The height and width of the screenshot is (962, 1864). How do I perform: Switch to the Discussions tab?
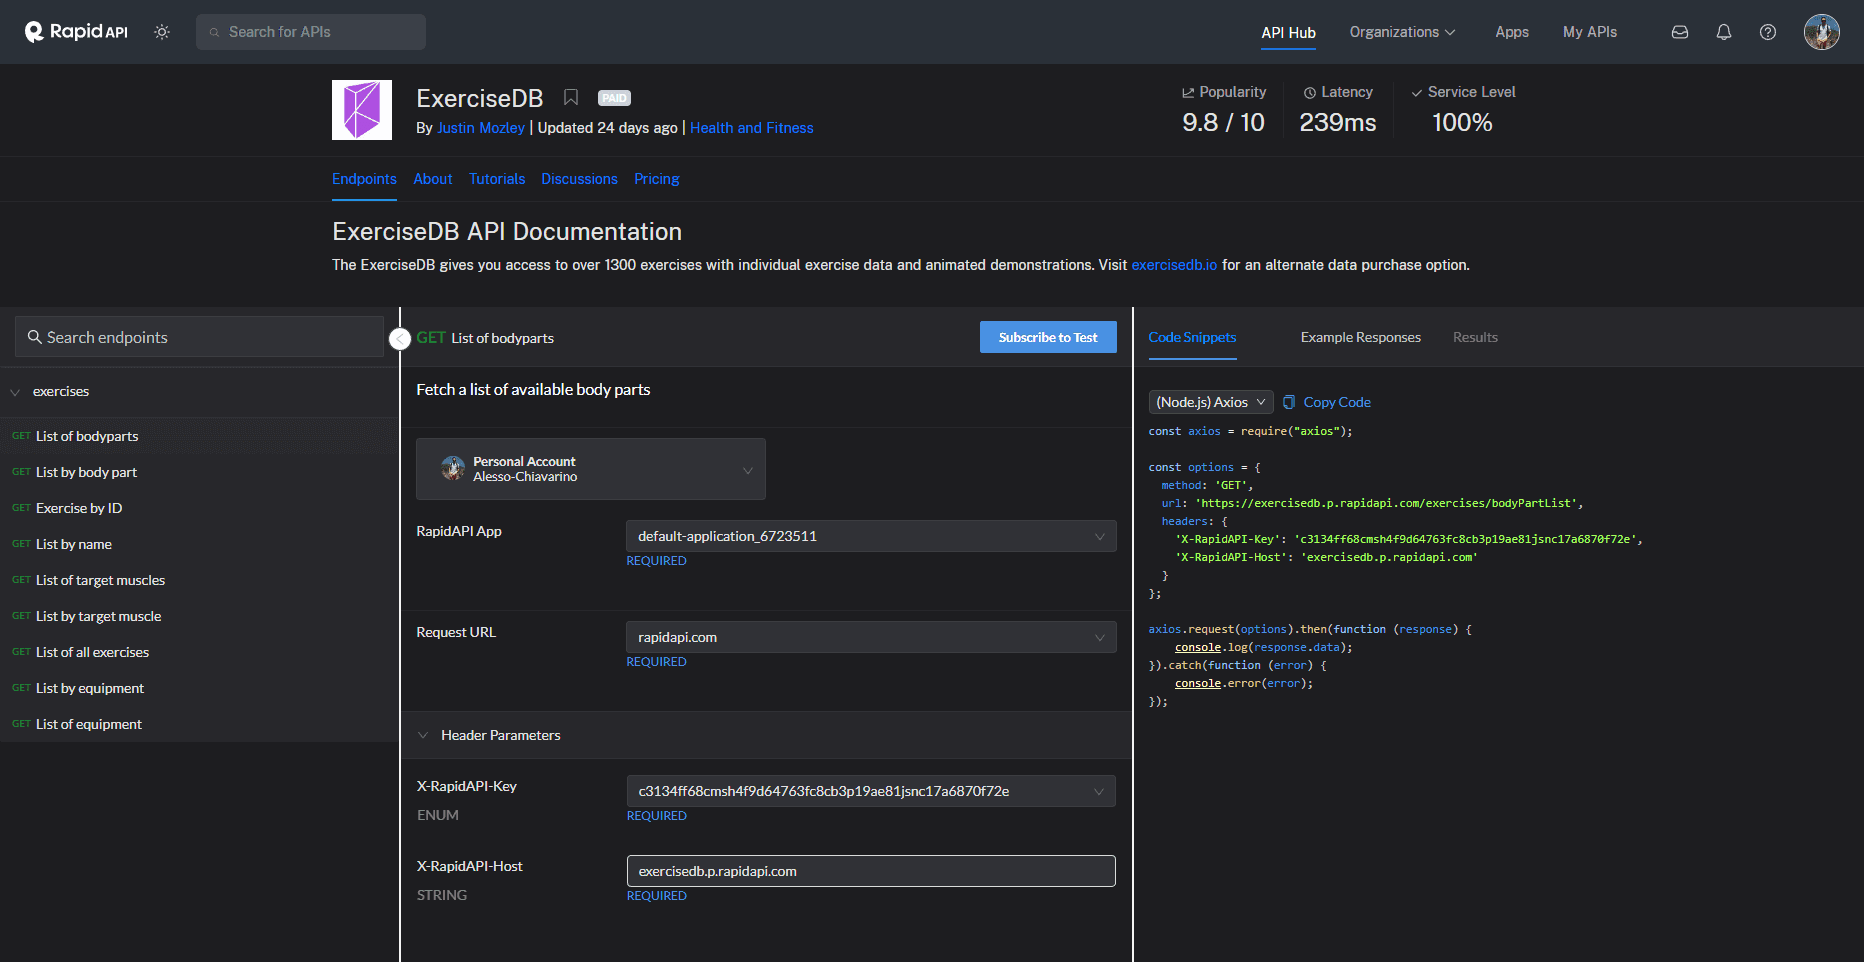(x=580, y=179)
